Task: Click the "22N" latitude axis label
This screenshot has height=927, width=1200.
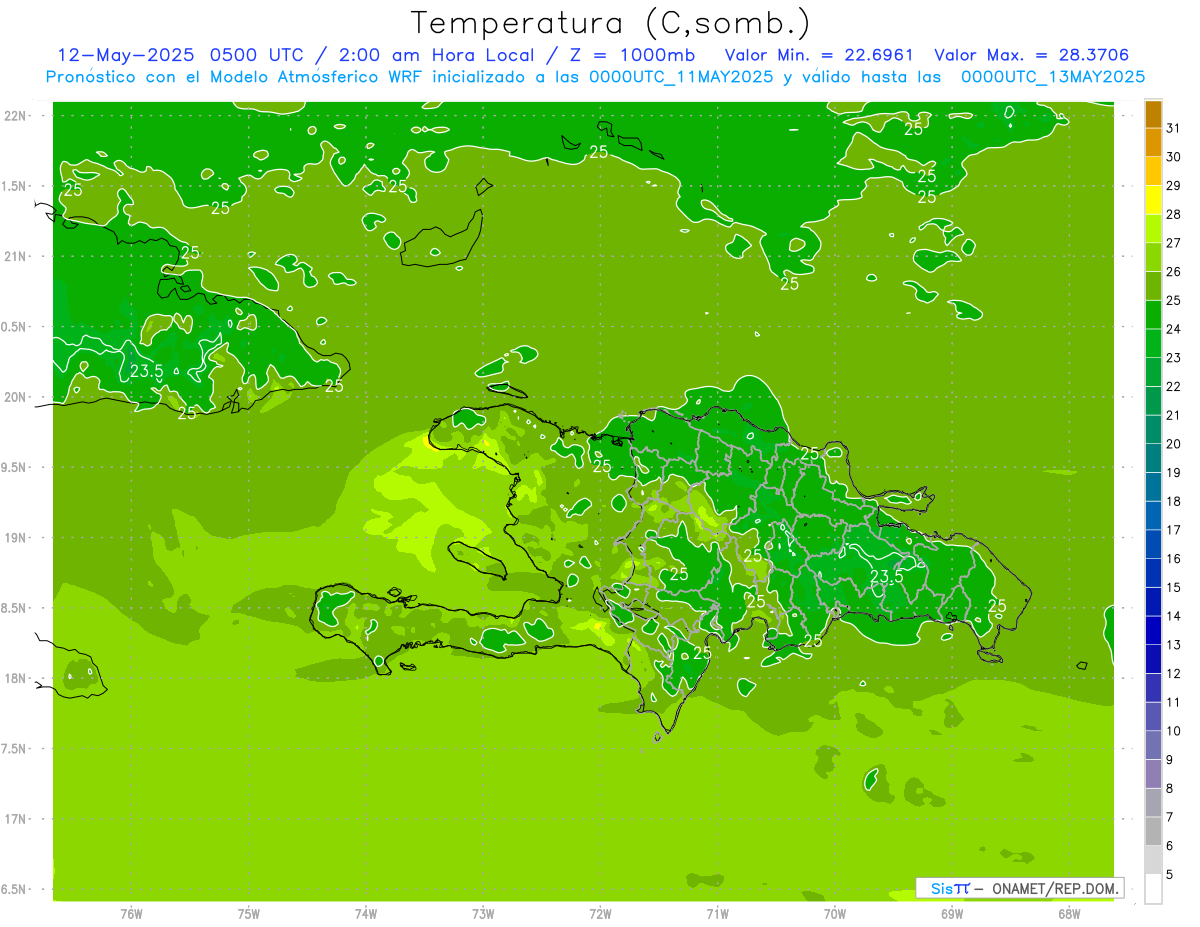Action: click(16, 116)
